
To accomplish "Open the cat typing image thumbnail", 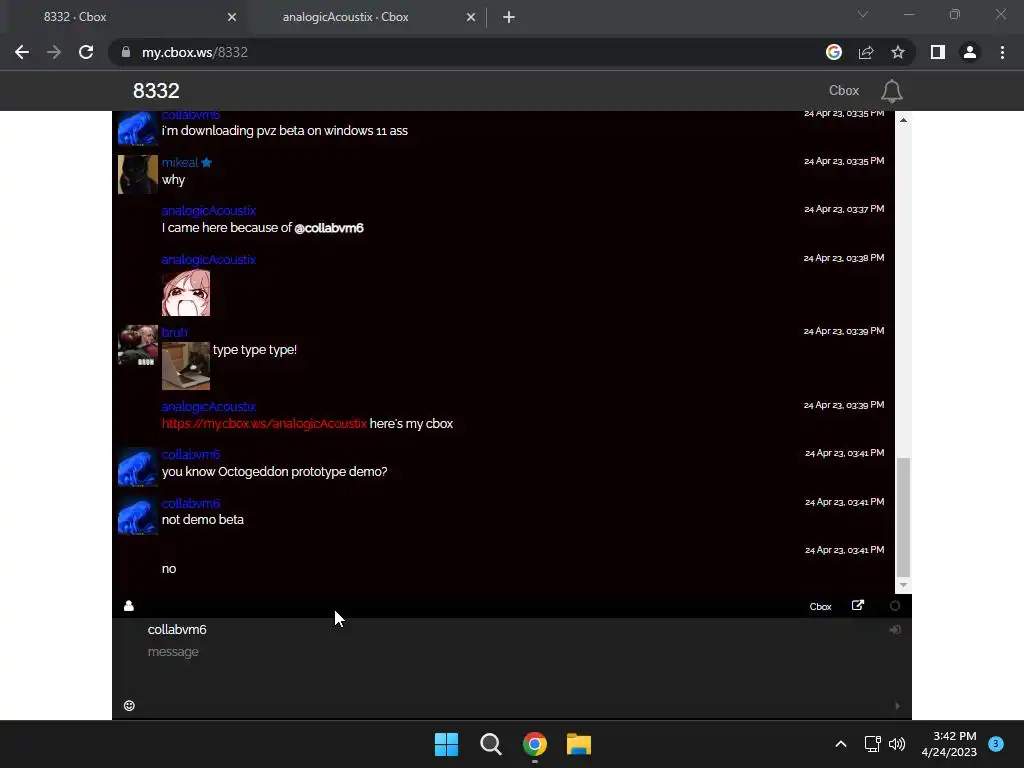I will tap(186, 366).
